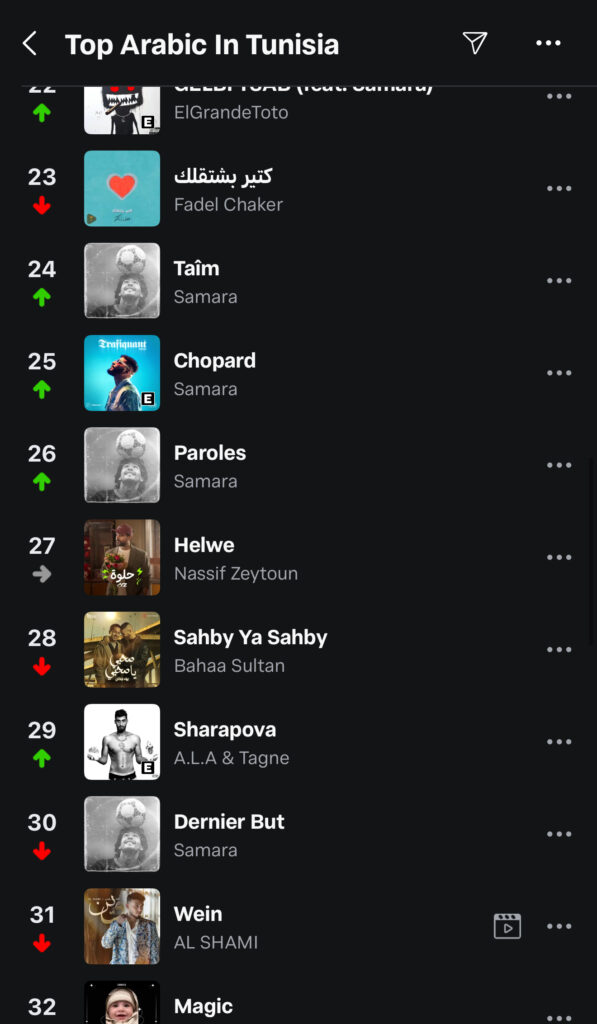The image size is (597, 1024).
Task: Select the red heart album cover
Action: pyautogui.click(x=122, y=189)
